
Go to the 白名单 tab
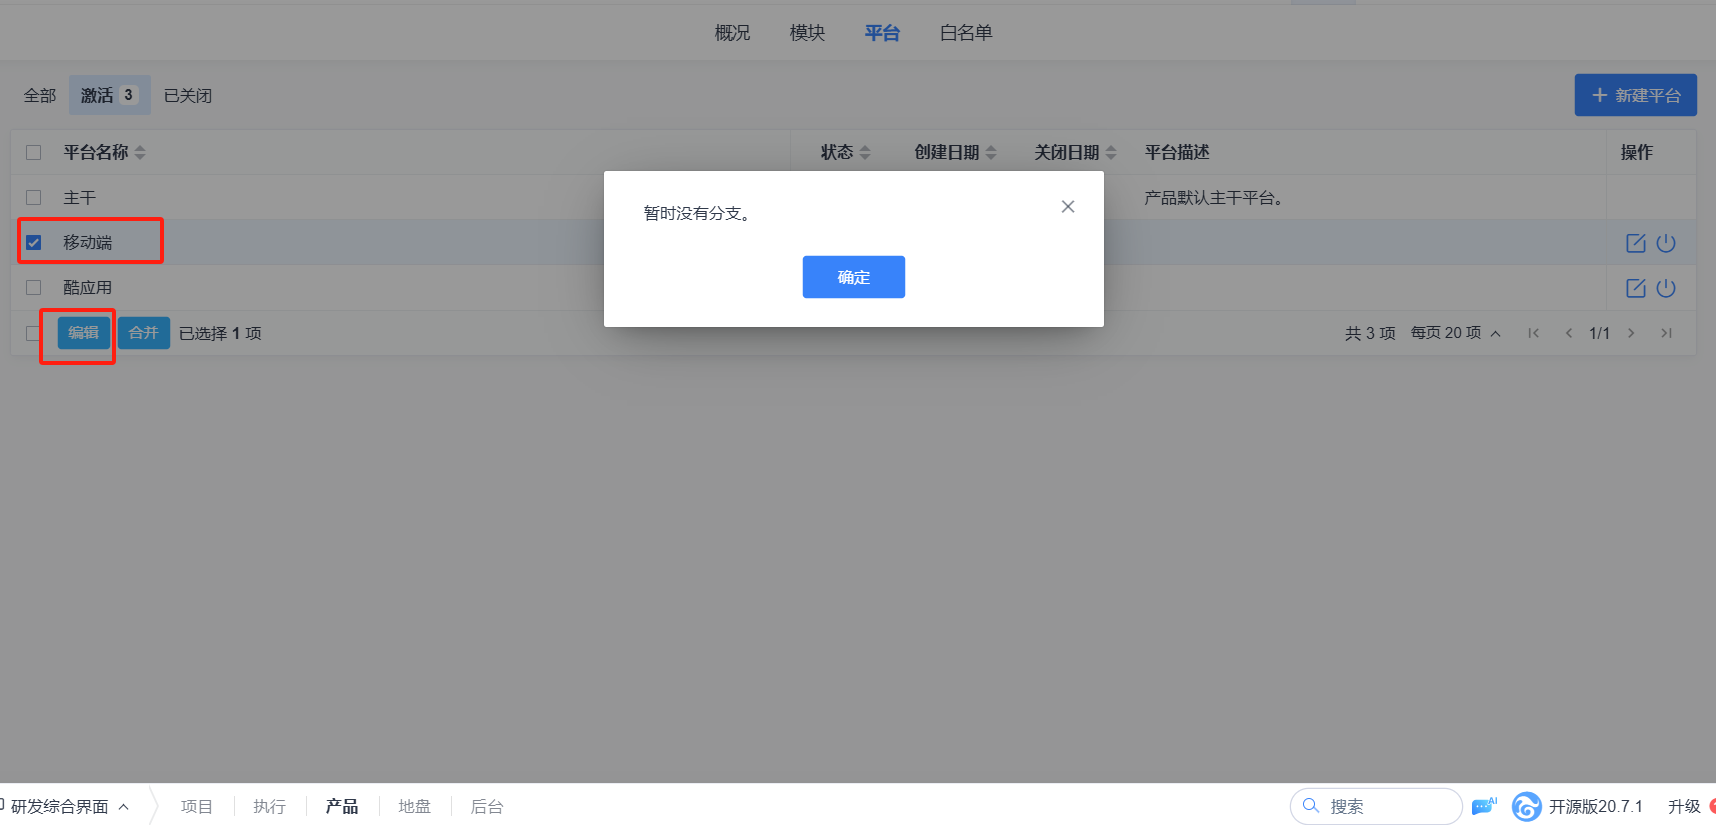click(x=966, y=33)
